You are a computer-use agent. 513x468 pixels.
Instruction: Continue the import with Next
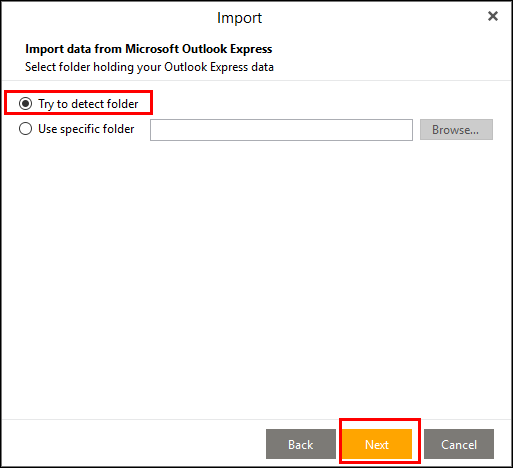click(x=377, y=444)
